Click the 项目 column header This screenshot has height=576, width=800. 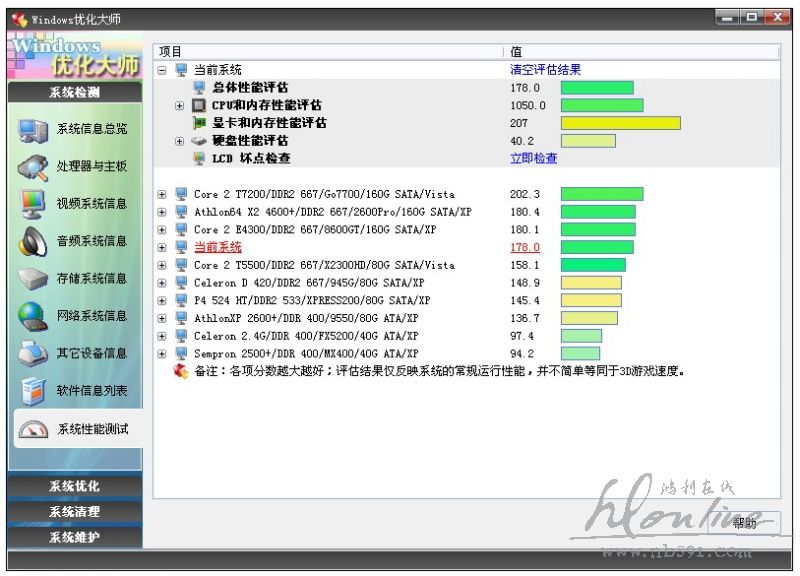[x=328, y=52]
